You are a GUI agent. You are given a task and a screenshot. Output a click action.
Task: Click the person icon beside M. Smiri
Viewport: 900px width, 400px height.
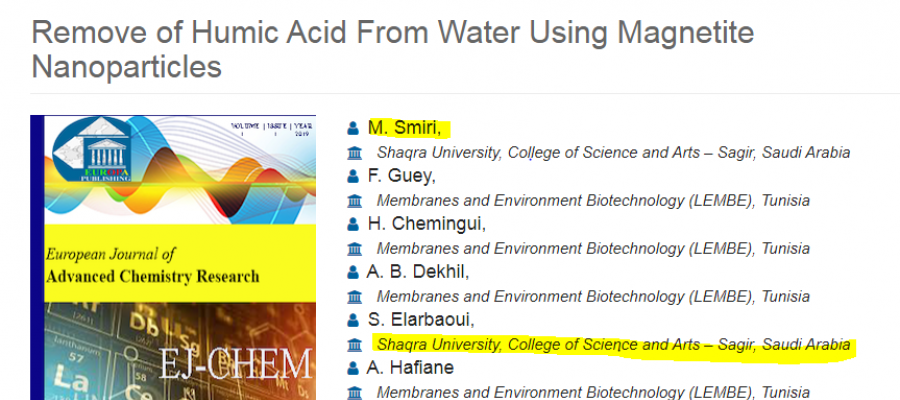(x=353, y=128)
